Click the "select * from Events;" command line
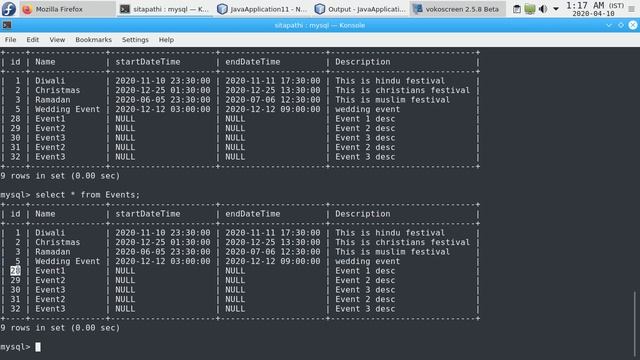The height and width of the screenshot is (360, 640). click(x=87, y=195)
